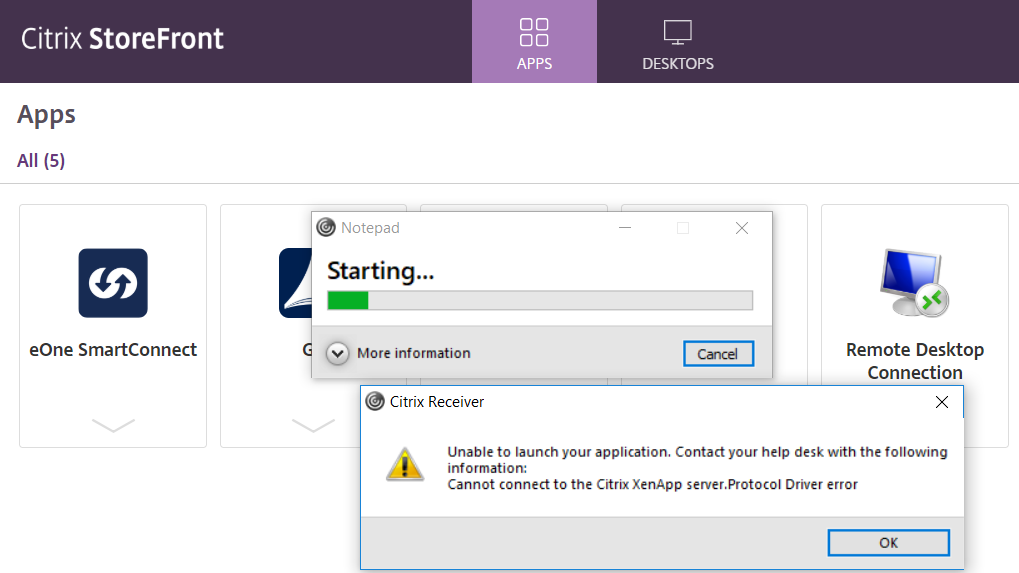Switch to the APPS tab
The height and width of the screenshot is (573, 1019).
[534, 42]
